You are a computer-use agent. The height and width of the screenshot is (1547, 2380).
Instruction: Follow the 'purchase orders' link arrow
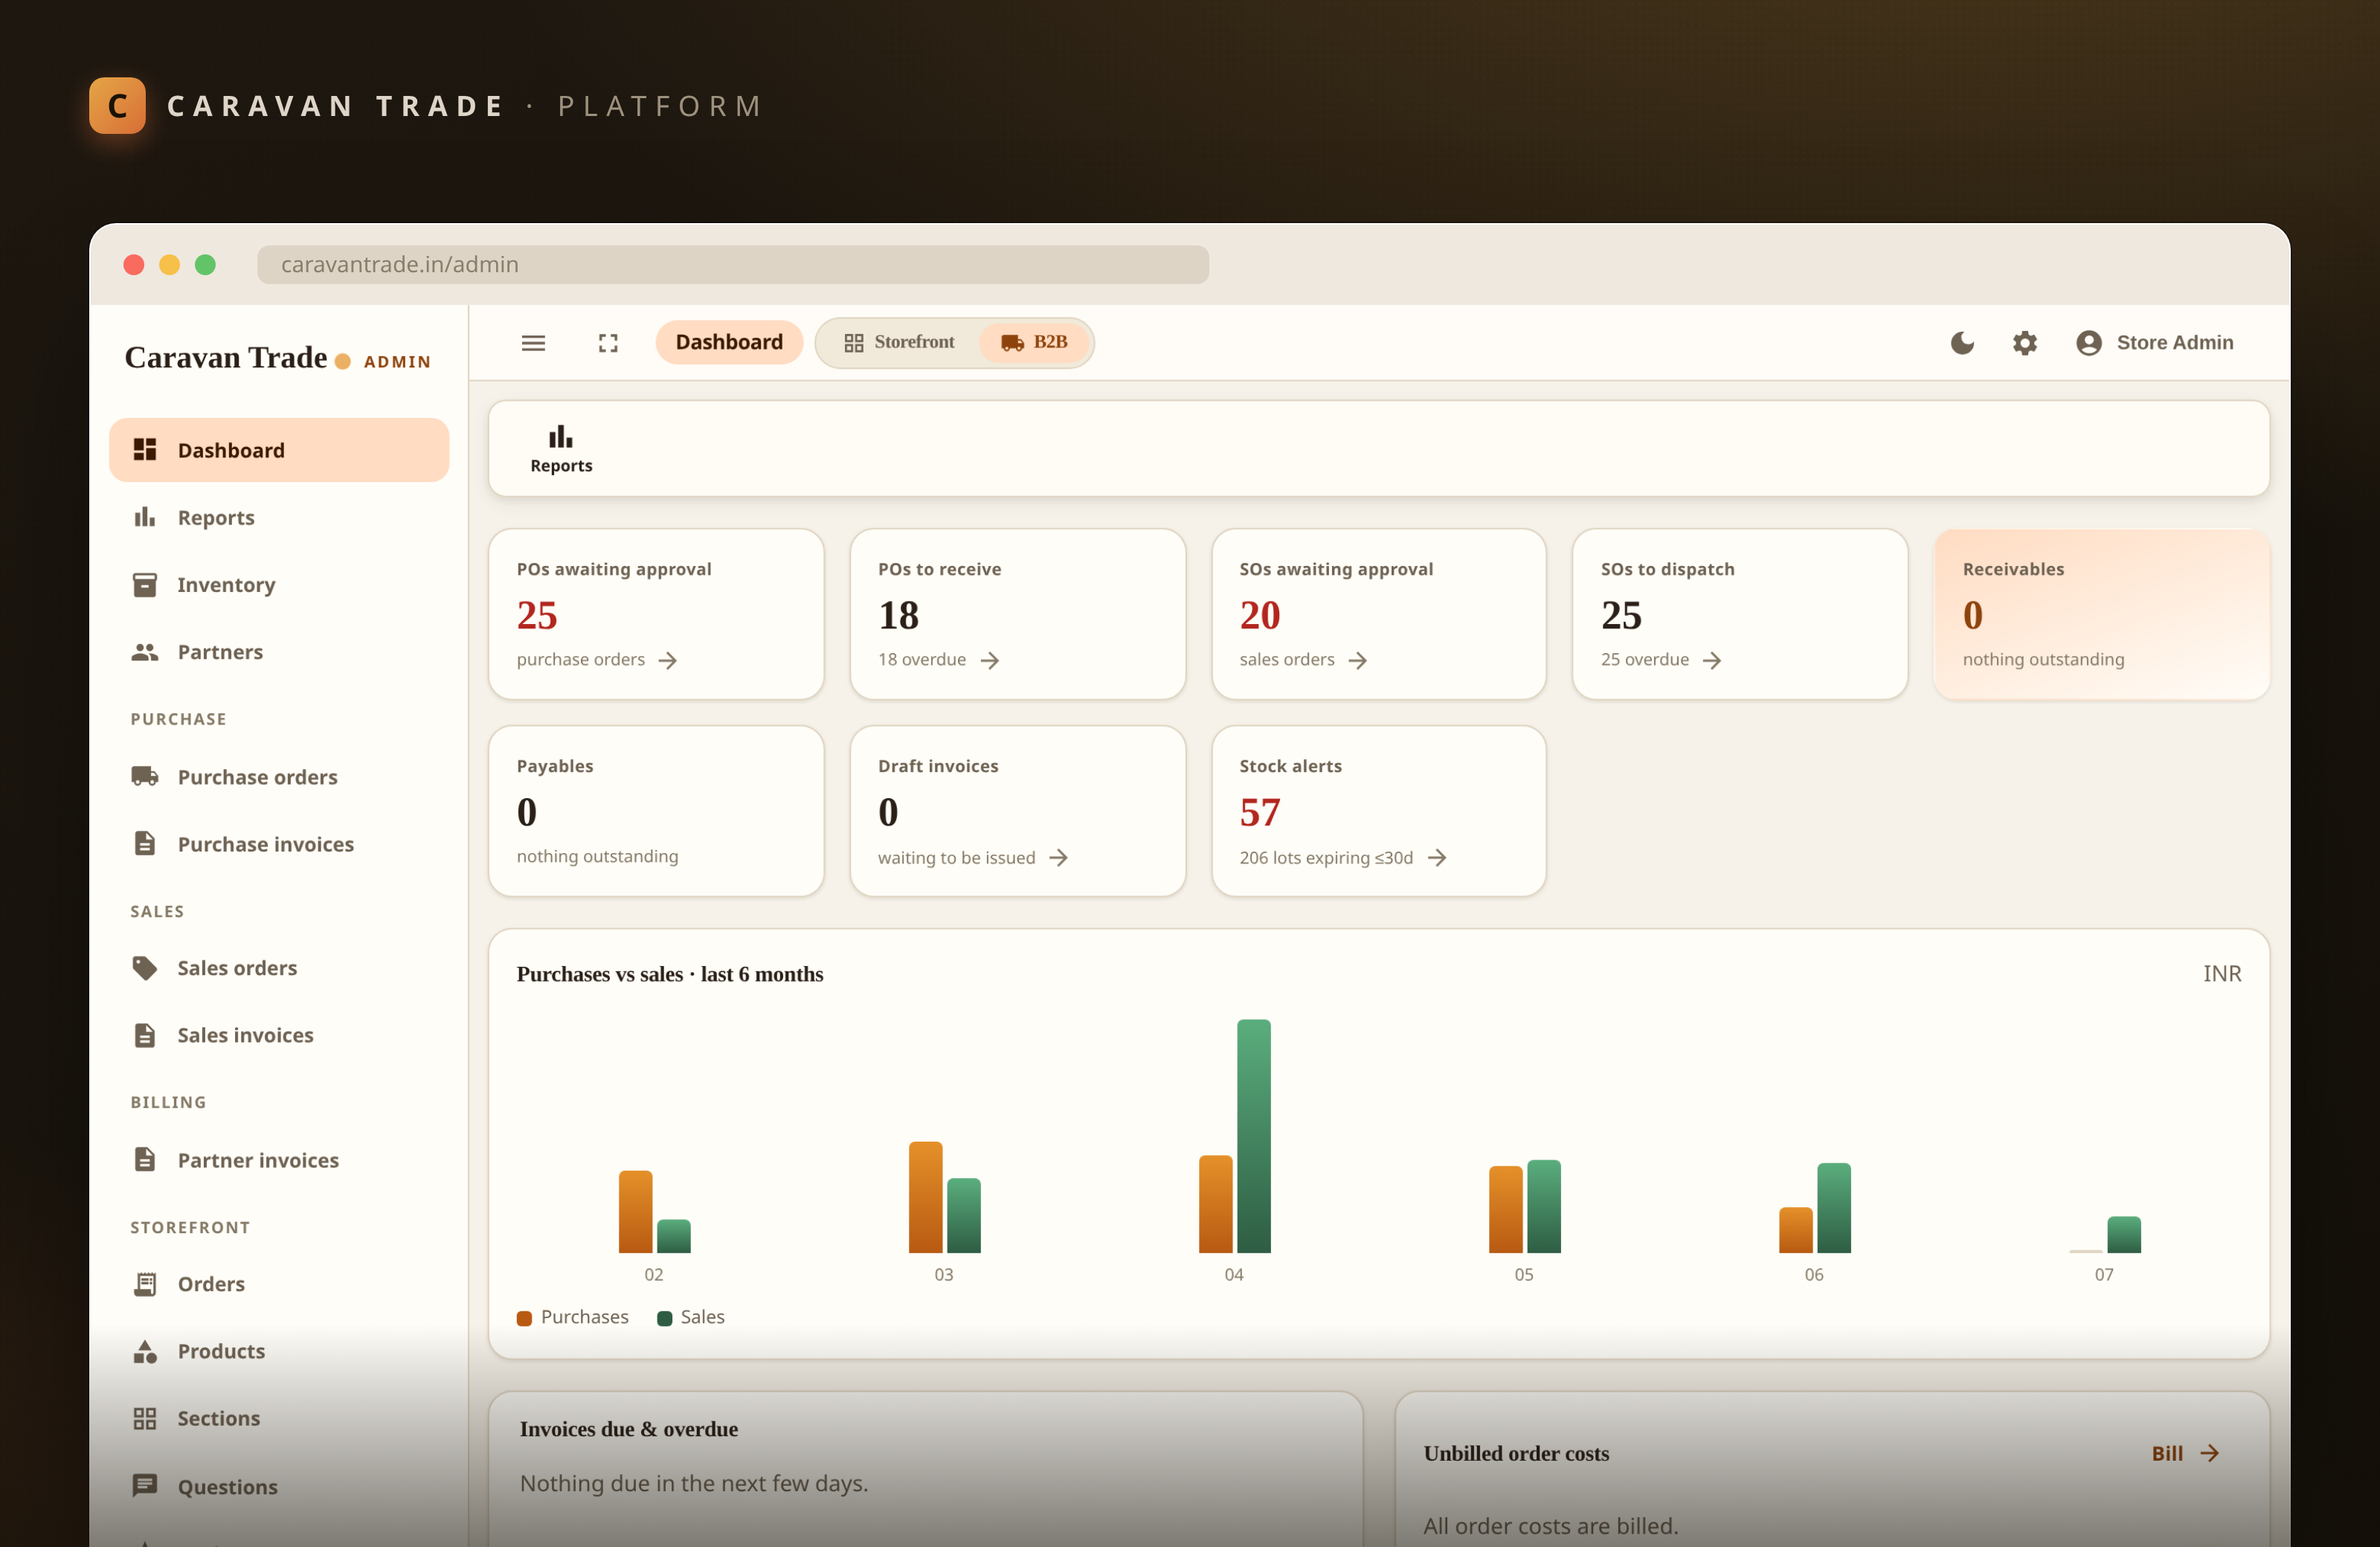pyautogui.click(x=668, y=660)
